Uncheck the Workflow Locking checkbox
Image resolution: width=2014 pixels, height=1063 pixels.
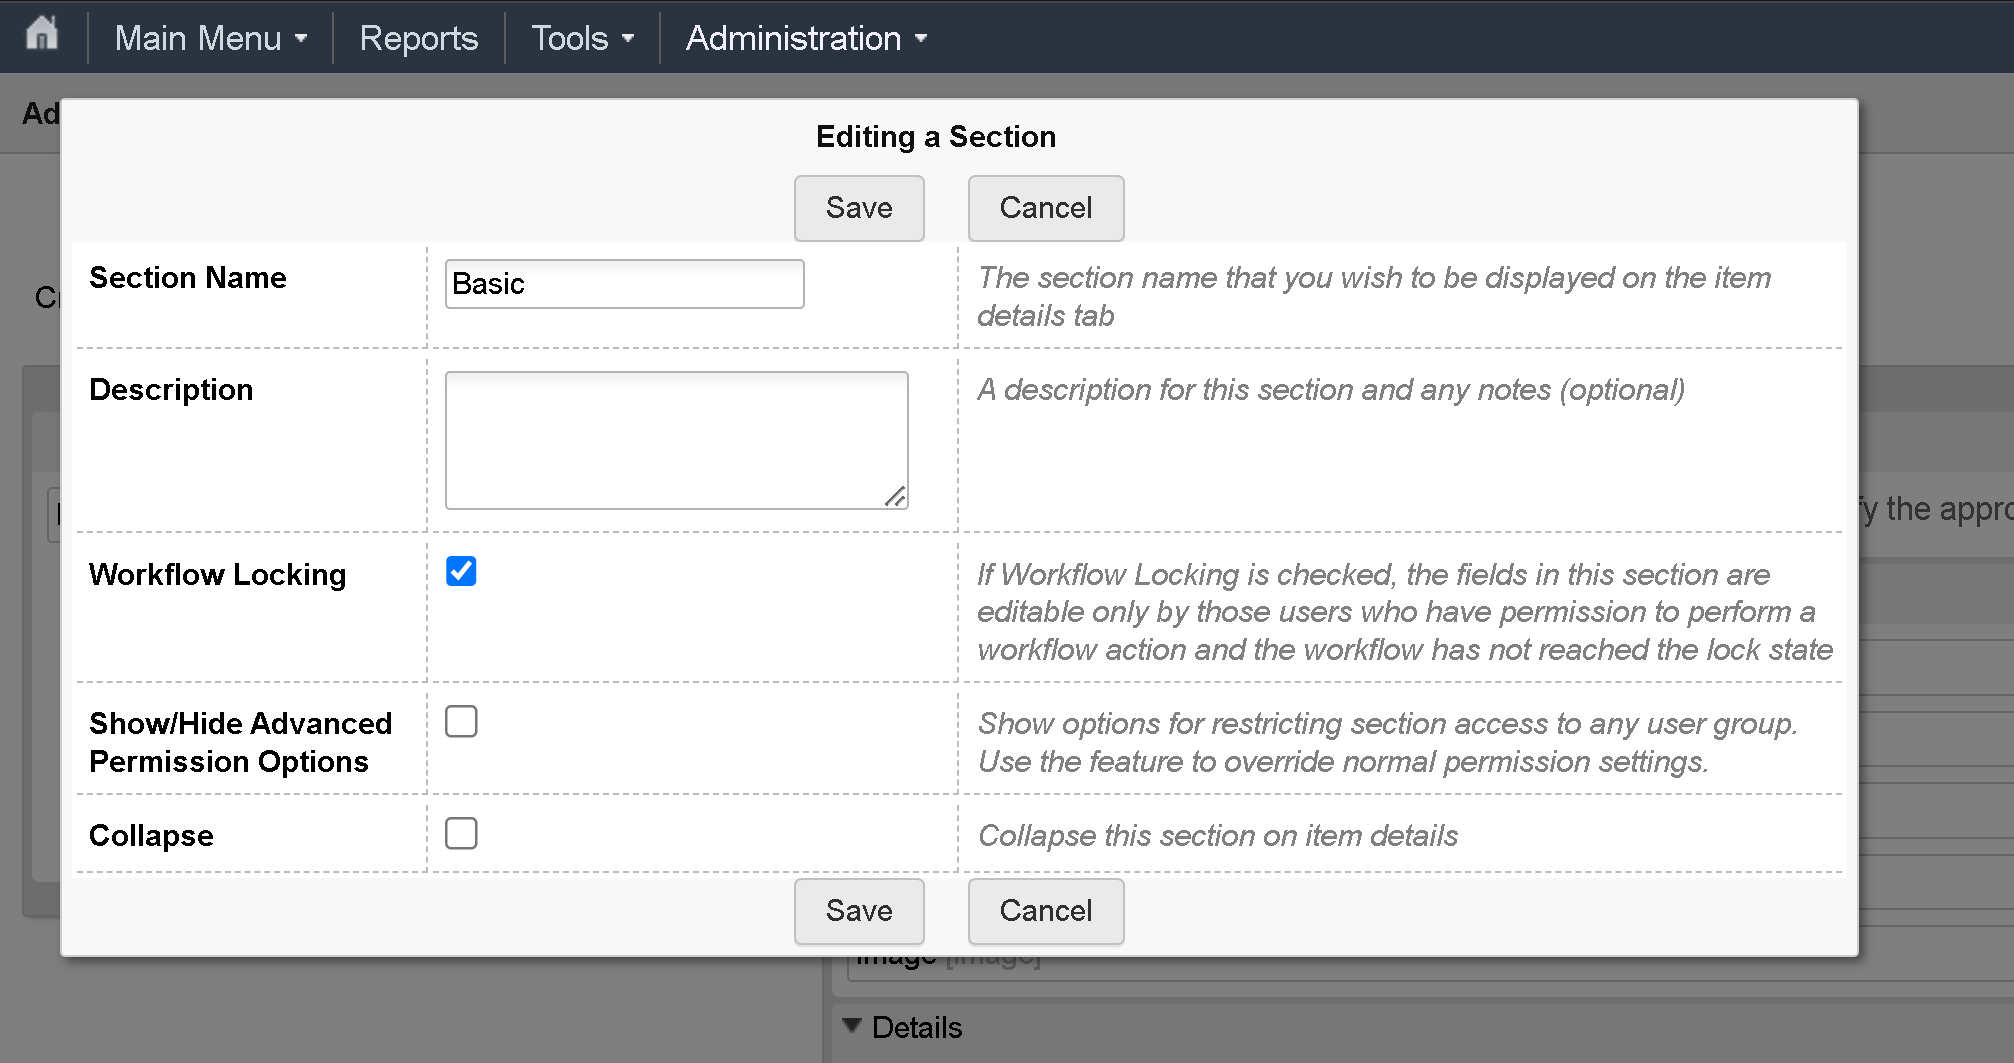point(461,571)
